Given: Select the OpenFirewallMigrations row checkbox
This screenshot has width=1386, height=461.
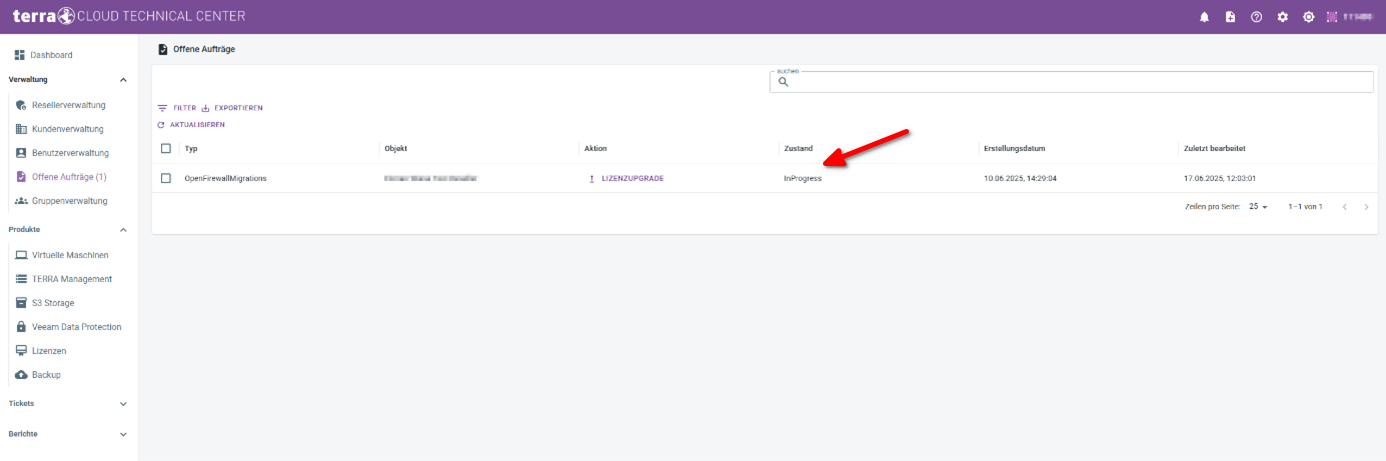Looking at the screenshot, I should click(166, 178).
